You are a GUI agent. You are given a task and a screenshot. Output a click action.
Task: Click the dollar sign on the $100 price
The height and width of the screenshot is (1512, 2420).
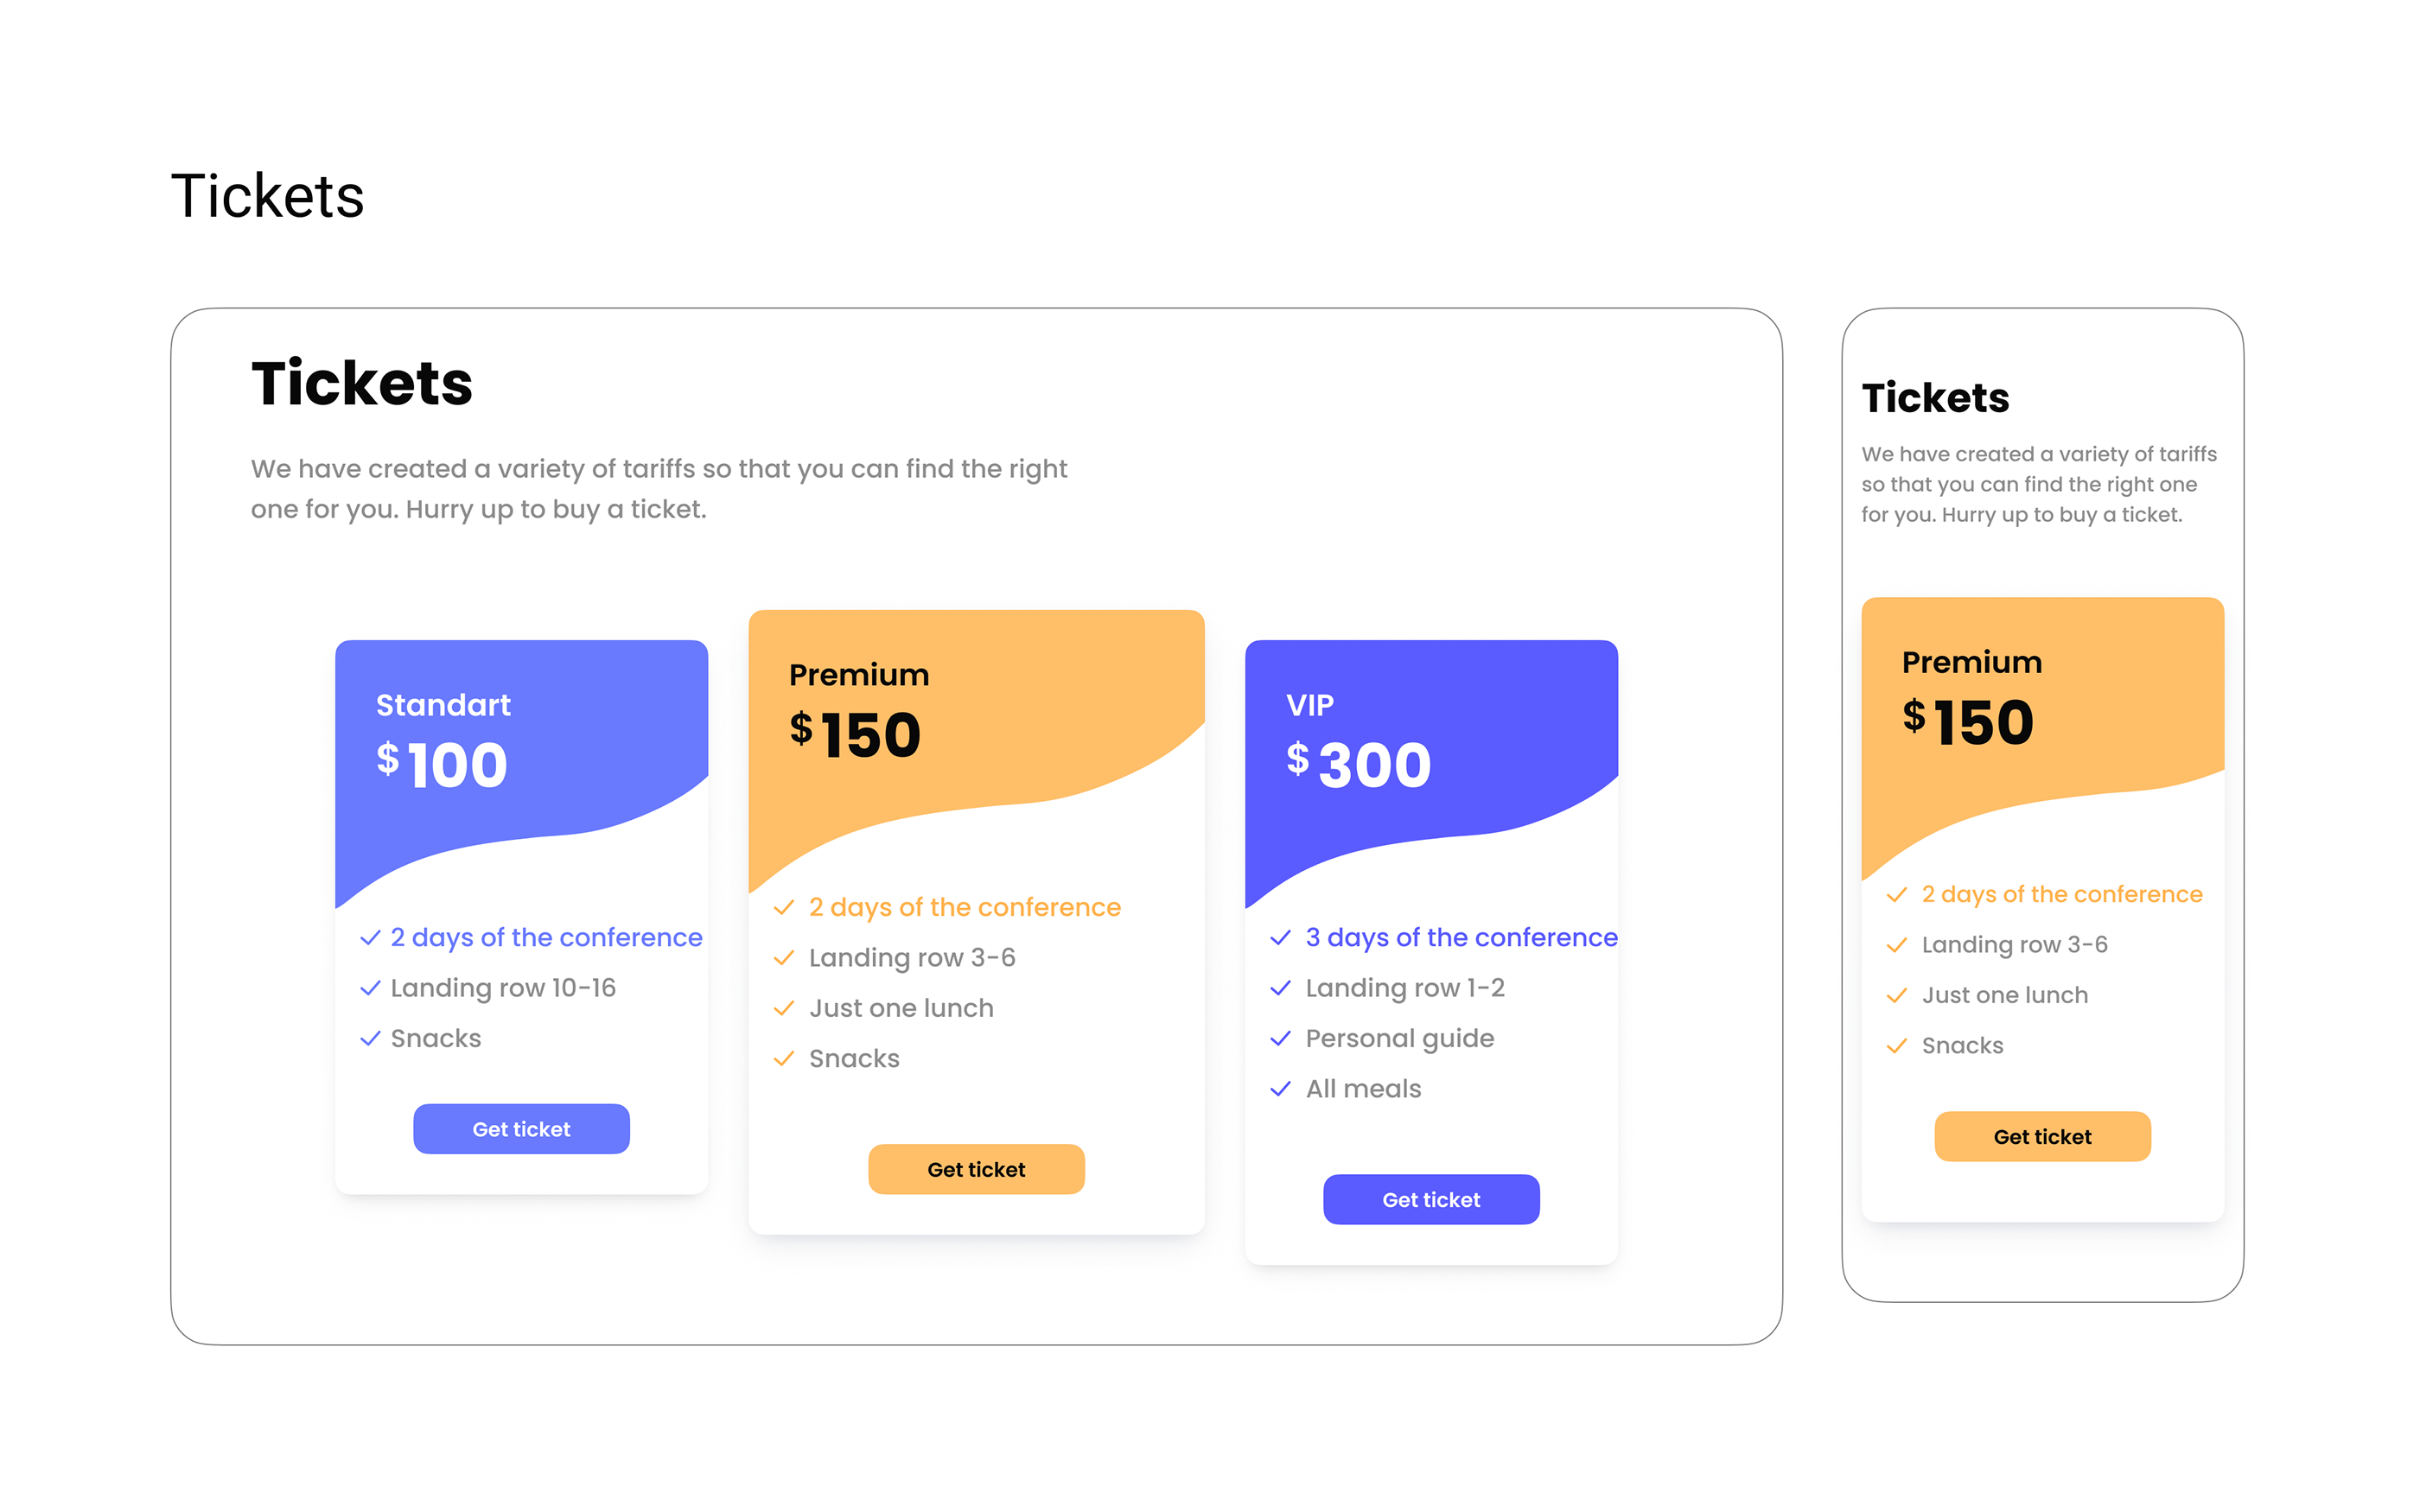[388, 758]
